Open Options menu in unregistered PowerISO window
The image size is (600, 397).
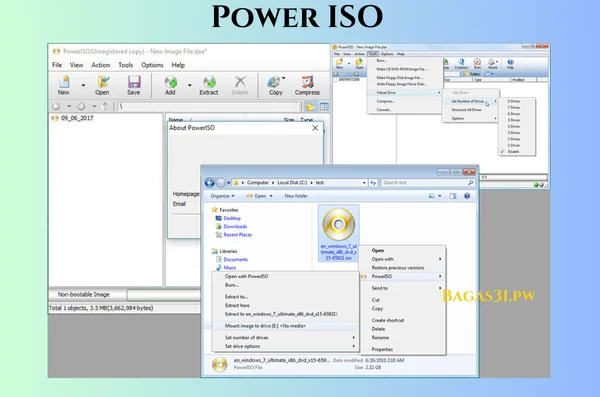(x=152, y=65)
